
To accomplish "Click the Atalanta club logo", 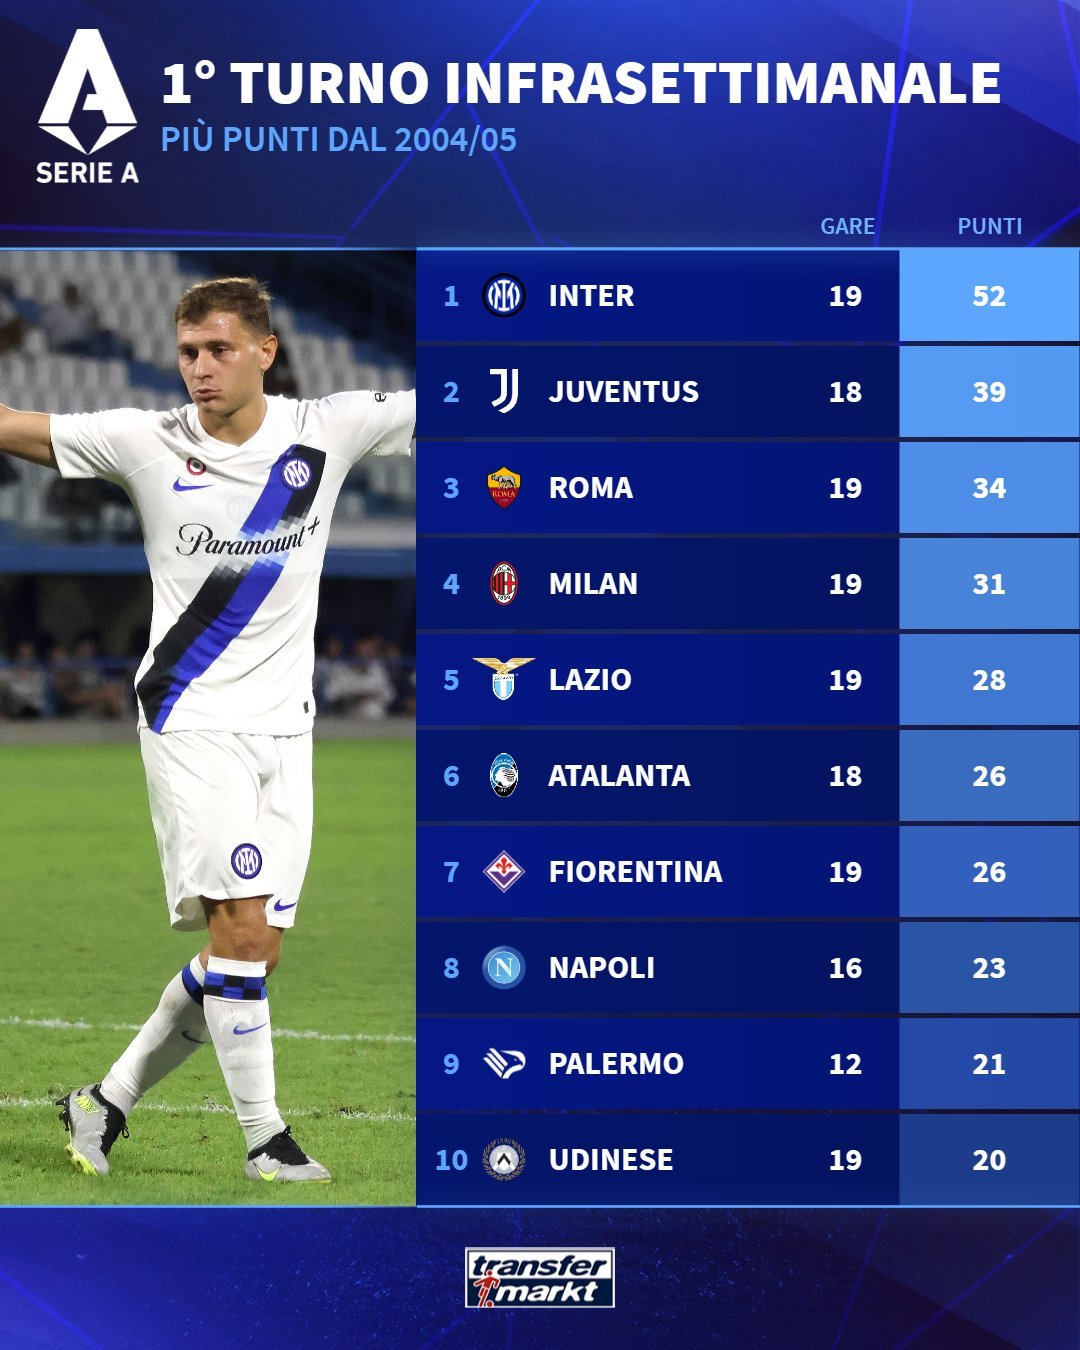I will [504, 775].
